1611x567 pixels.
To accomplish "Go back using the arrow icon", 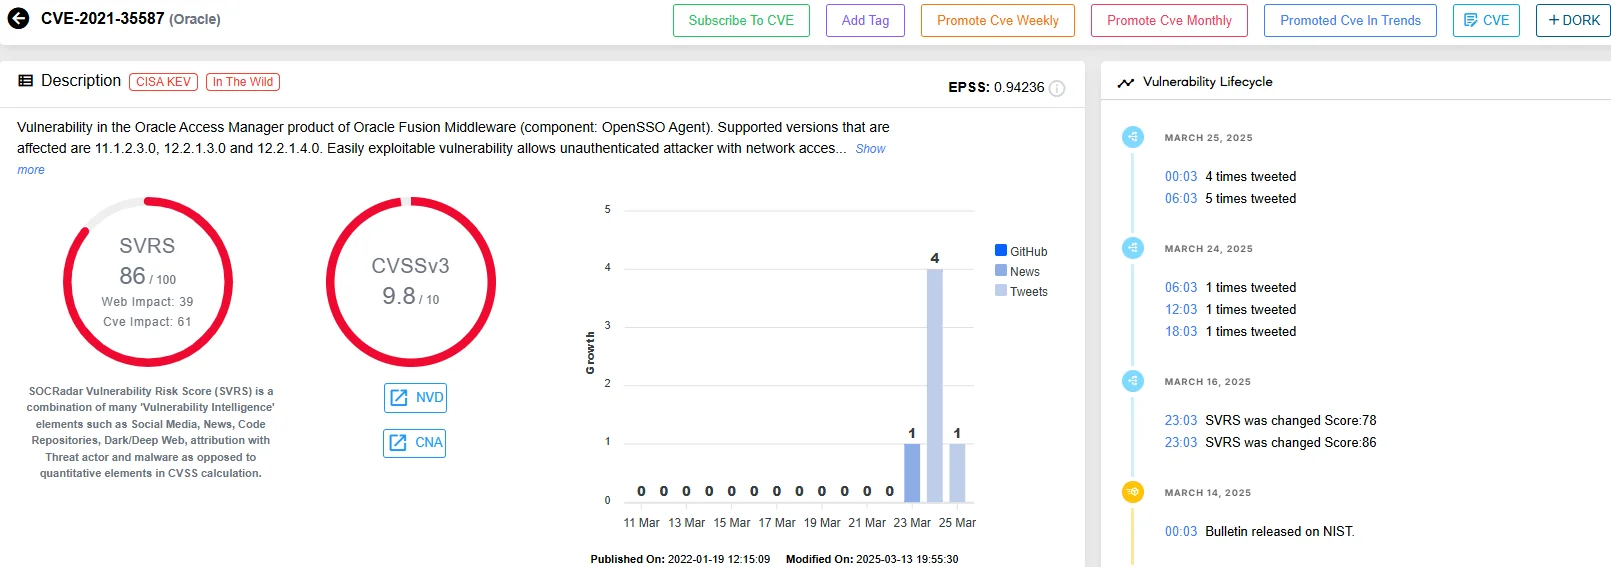I will pos(18,19).
